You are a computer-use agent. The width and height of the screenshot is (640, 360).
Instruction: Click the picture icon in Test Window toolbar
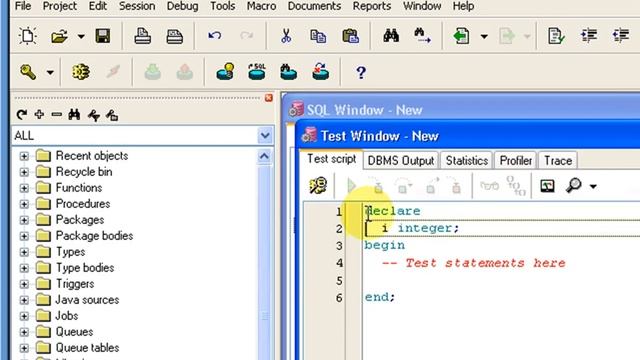(x=547, y=186)
